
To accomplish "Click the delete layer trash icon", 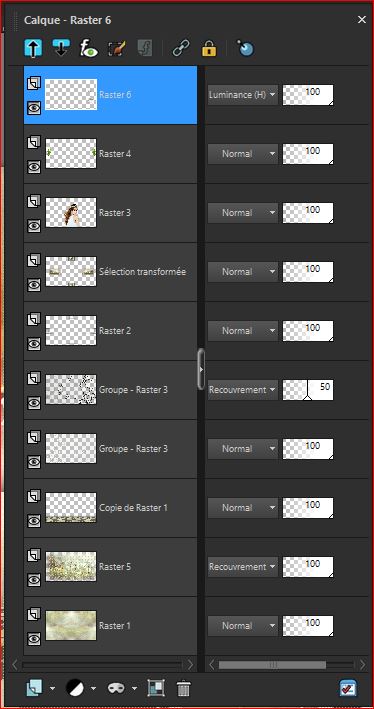I will tap(183, 688).
